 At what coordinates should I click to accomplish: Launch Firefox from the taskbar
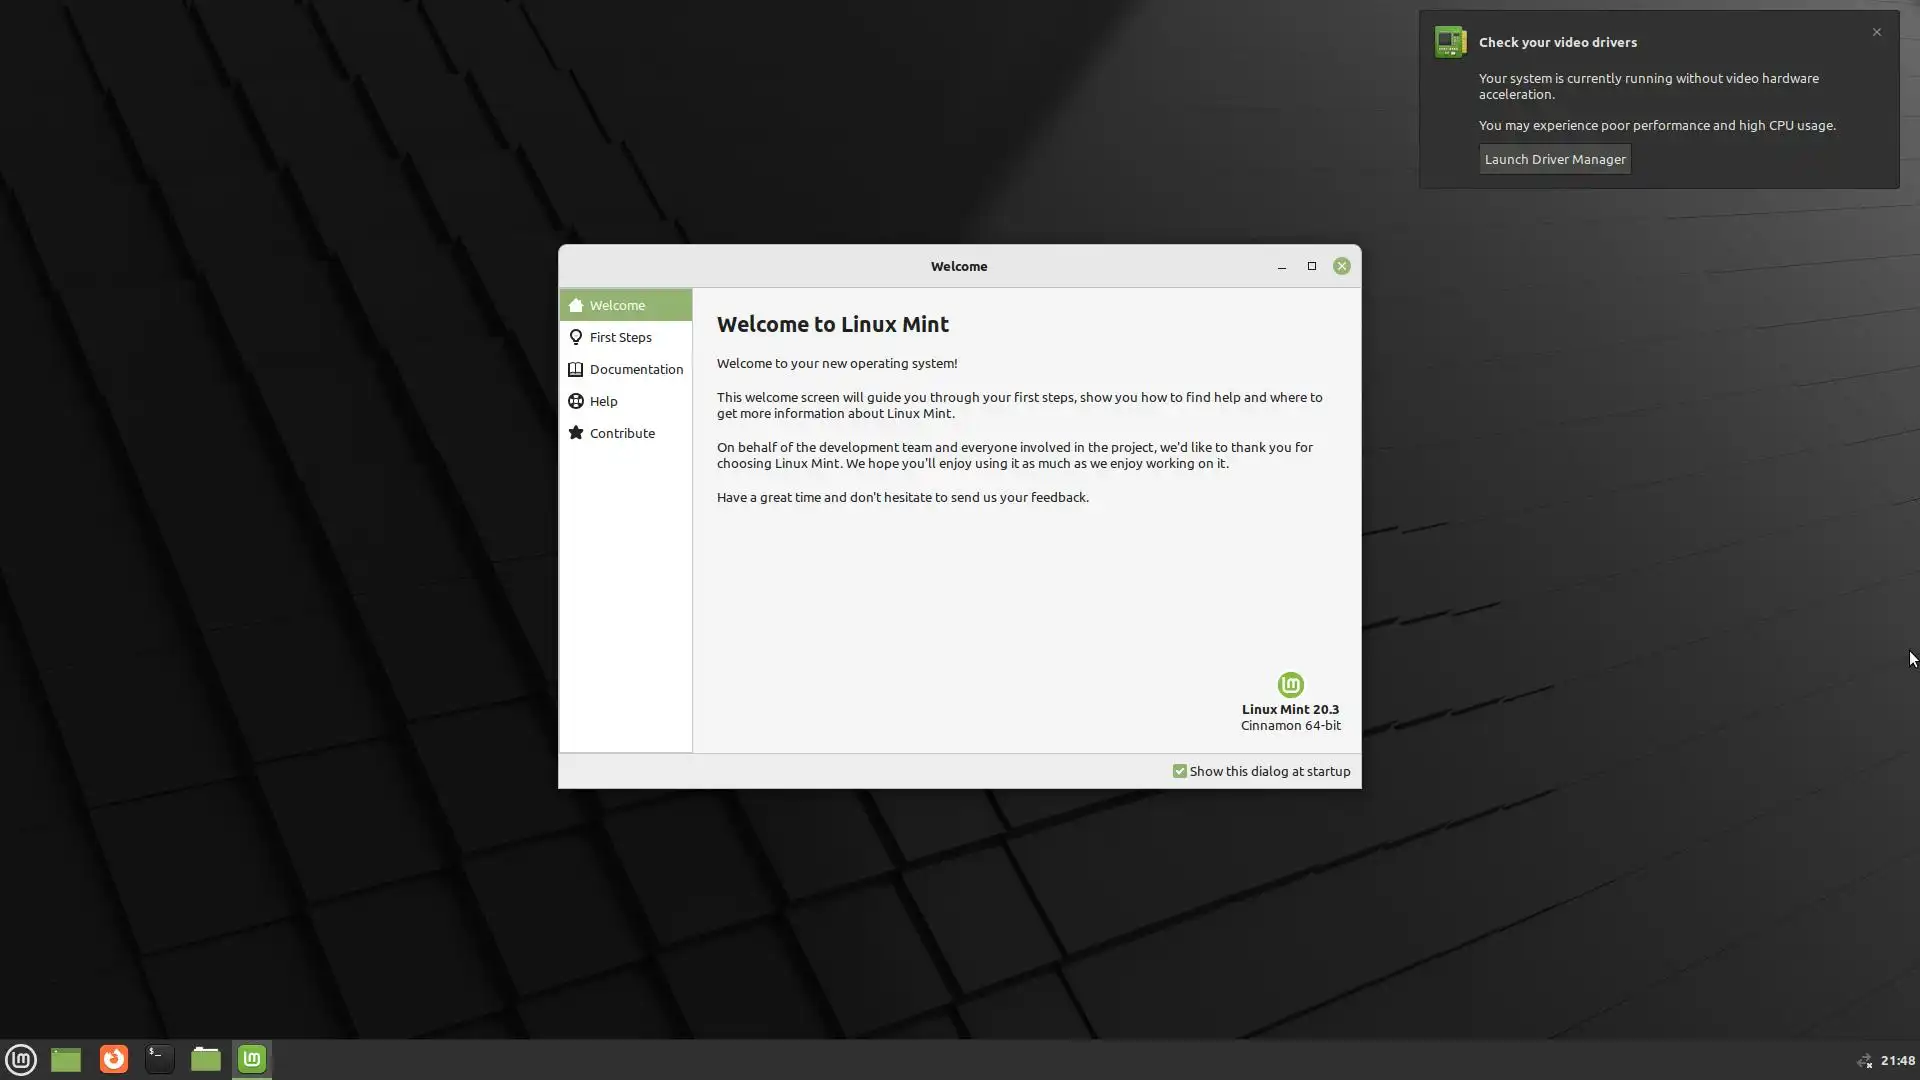(114, 1059)
